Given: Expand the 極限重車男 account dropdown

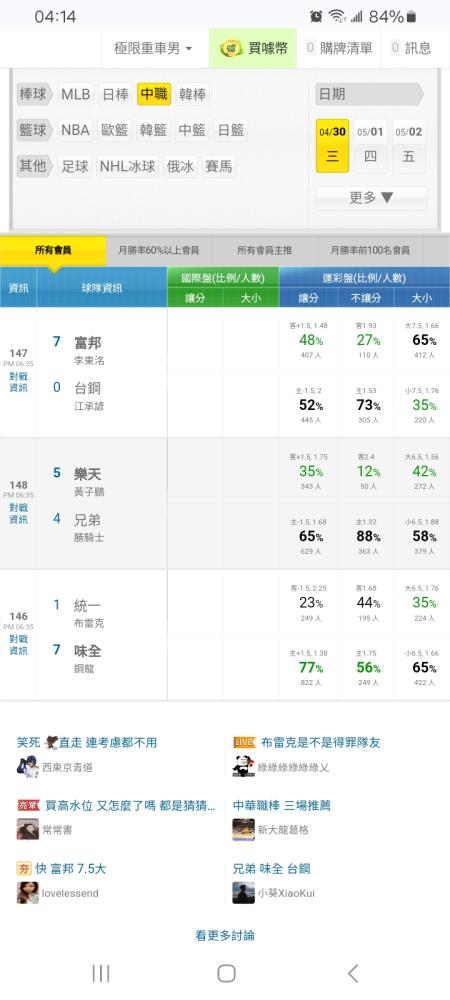Looking at the screenshot, I should [x=153, y=48].
